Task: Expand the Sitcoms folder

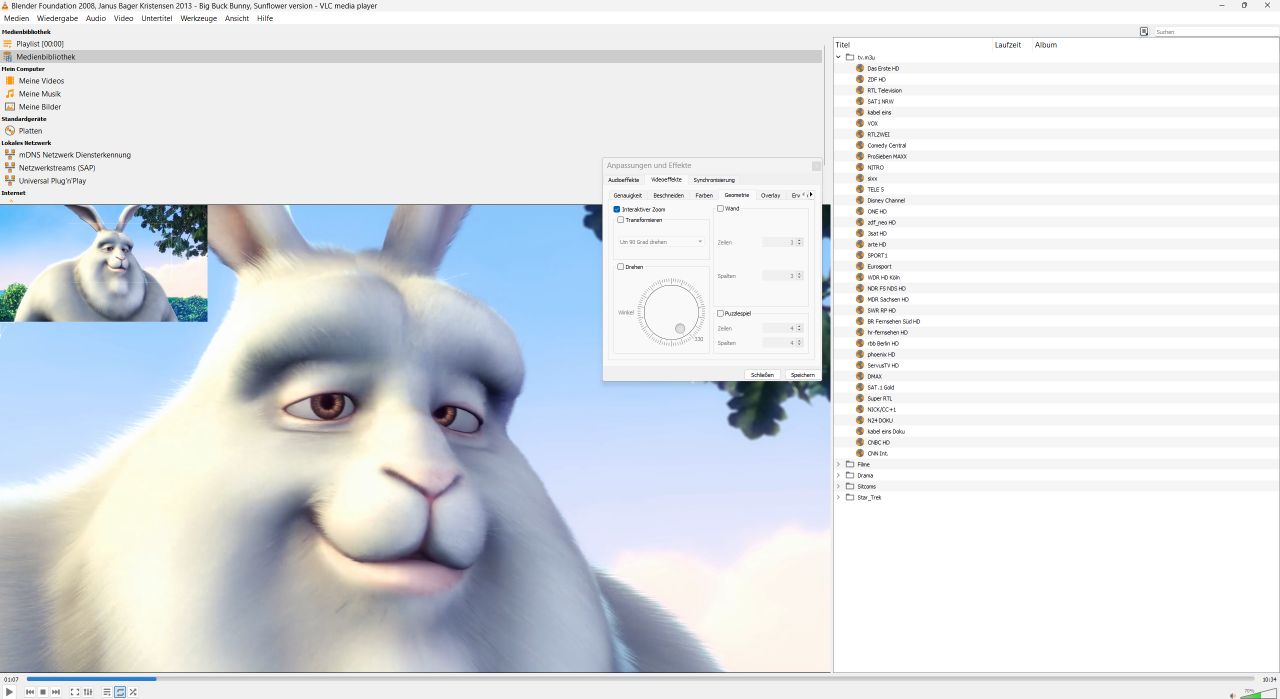Action: pyautogui.click(x=839, y=486)
